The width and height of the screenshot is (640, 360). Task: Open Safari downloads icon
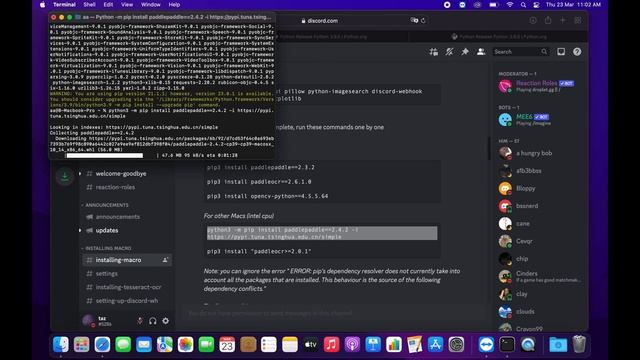533,20
